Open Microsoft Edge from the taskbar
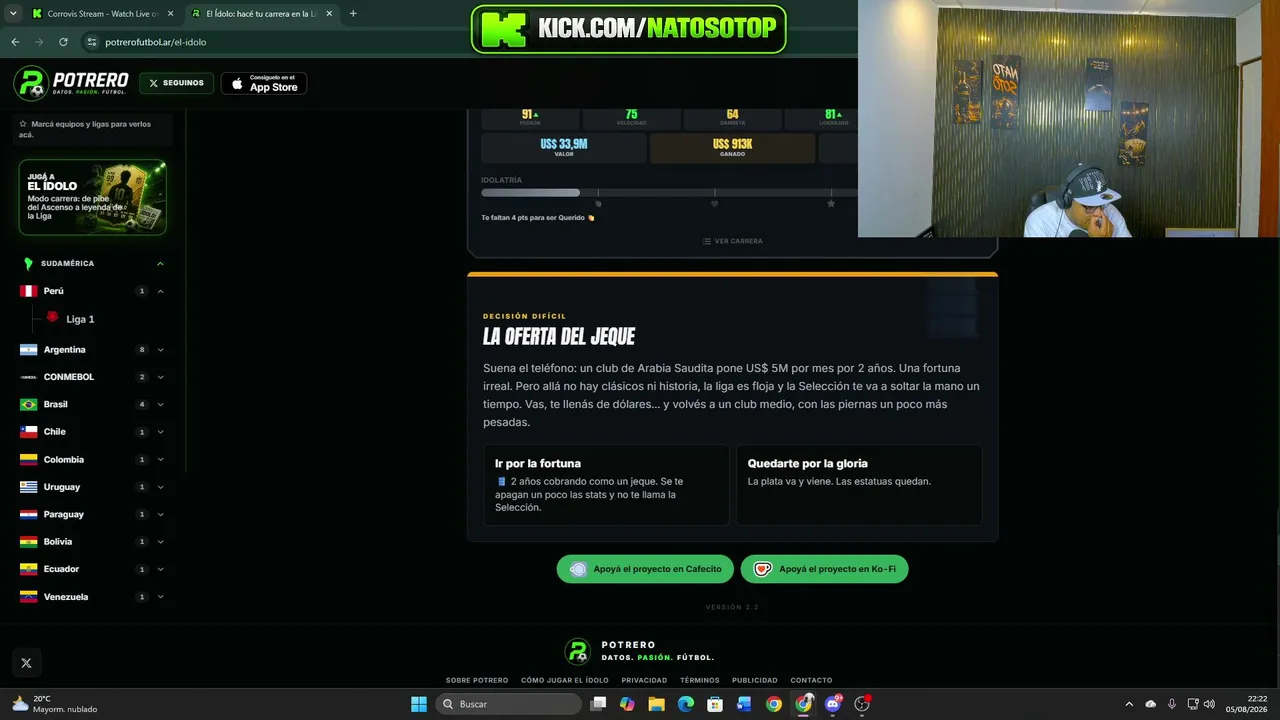 (x=686, y=704)
